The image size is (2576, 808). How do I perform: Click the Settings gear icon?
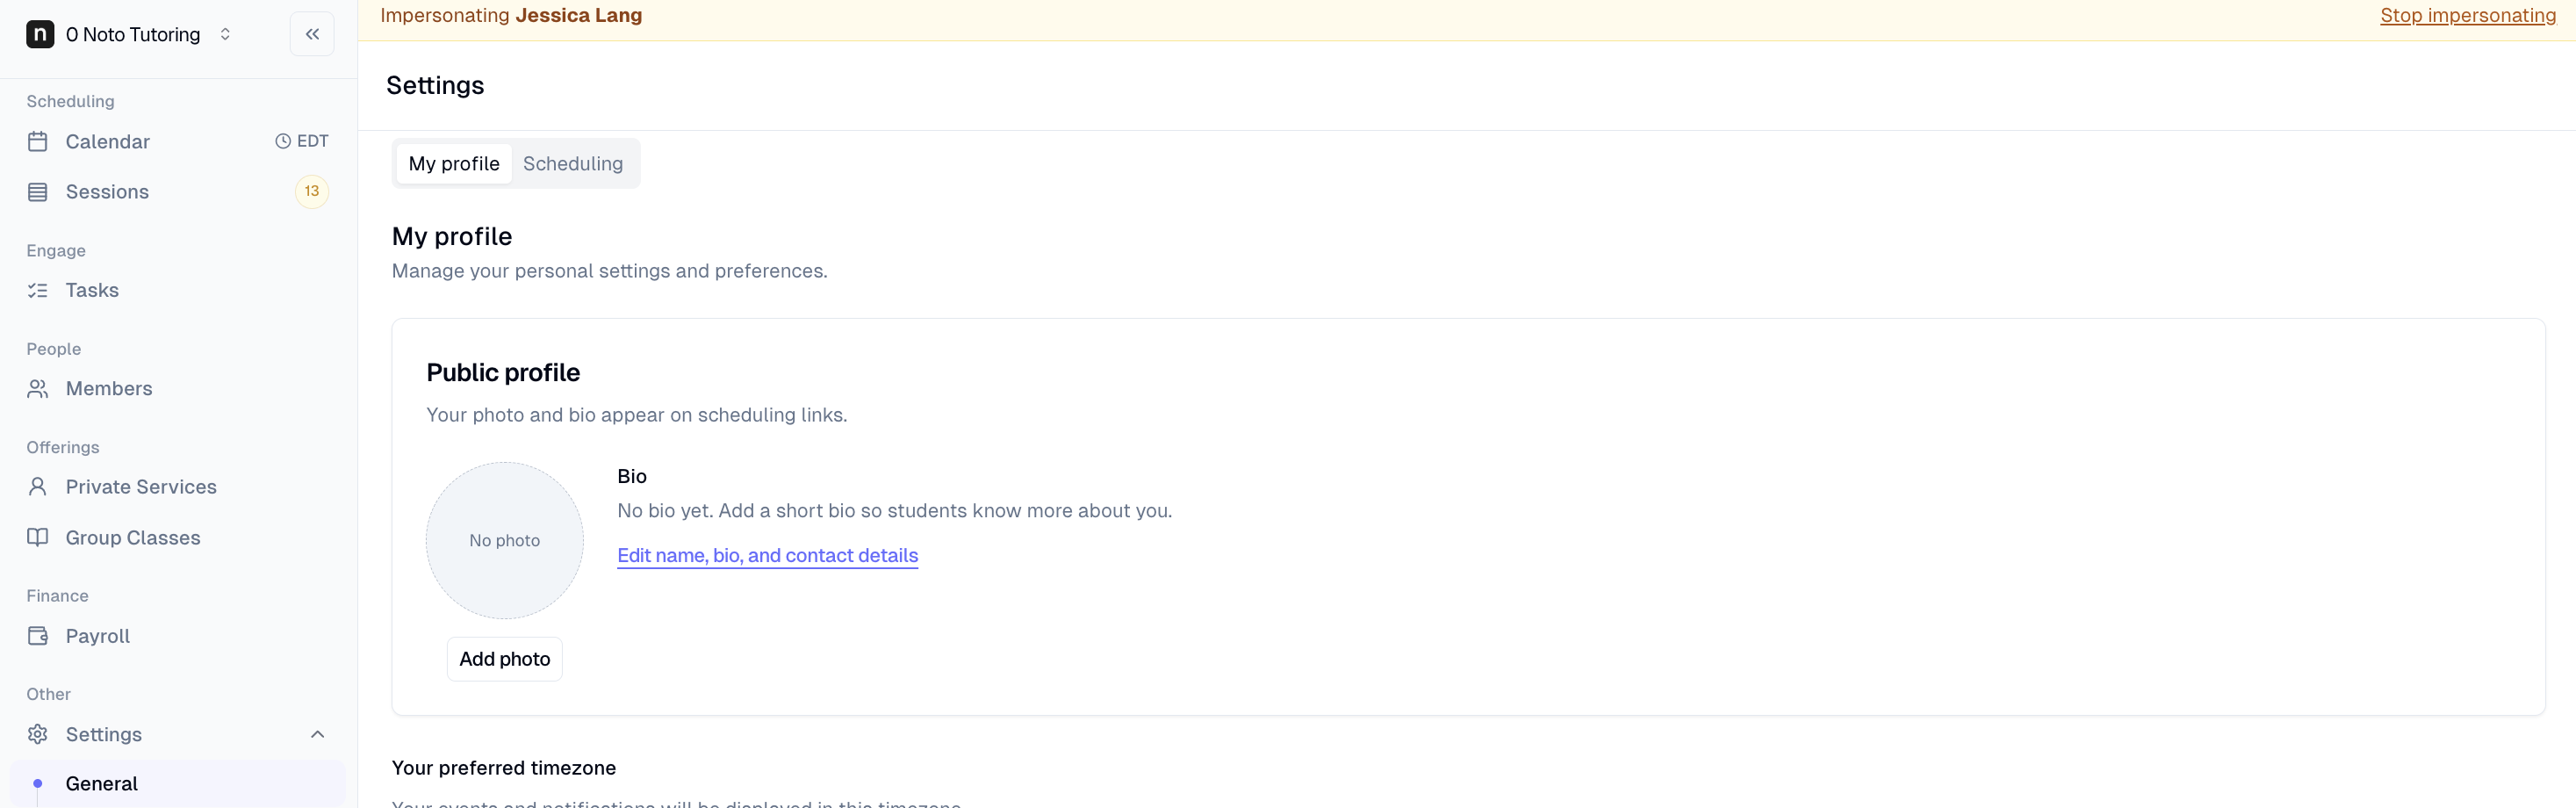point(38,734)
